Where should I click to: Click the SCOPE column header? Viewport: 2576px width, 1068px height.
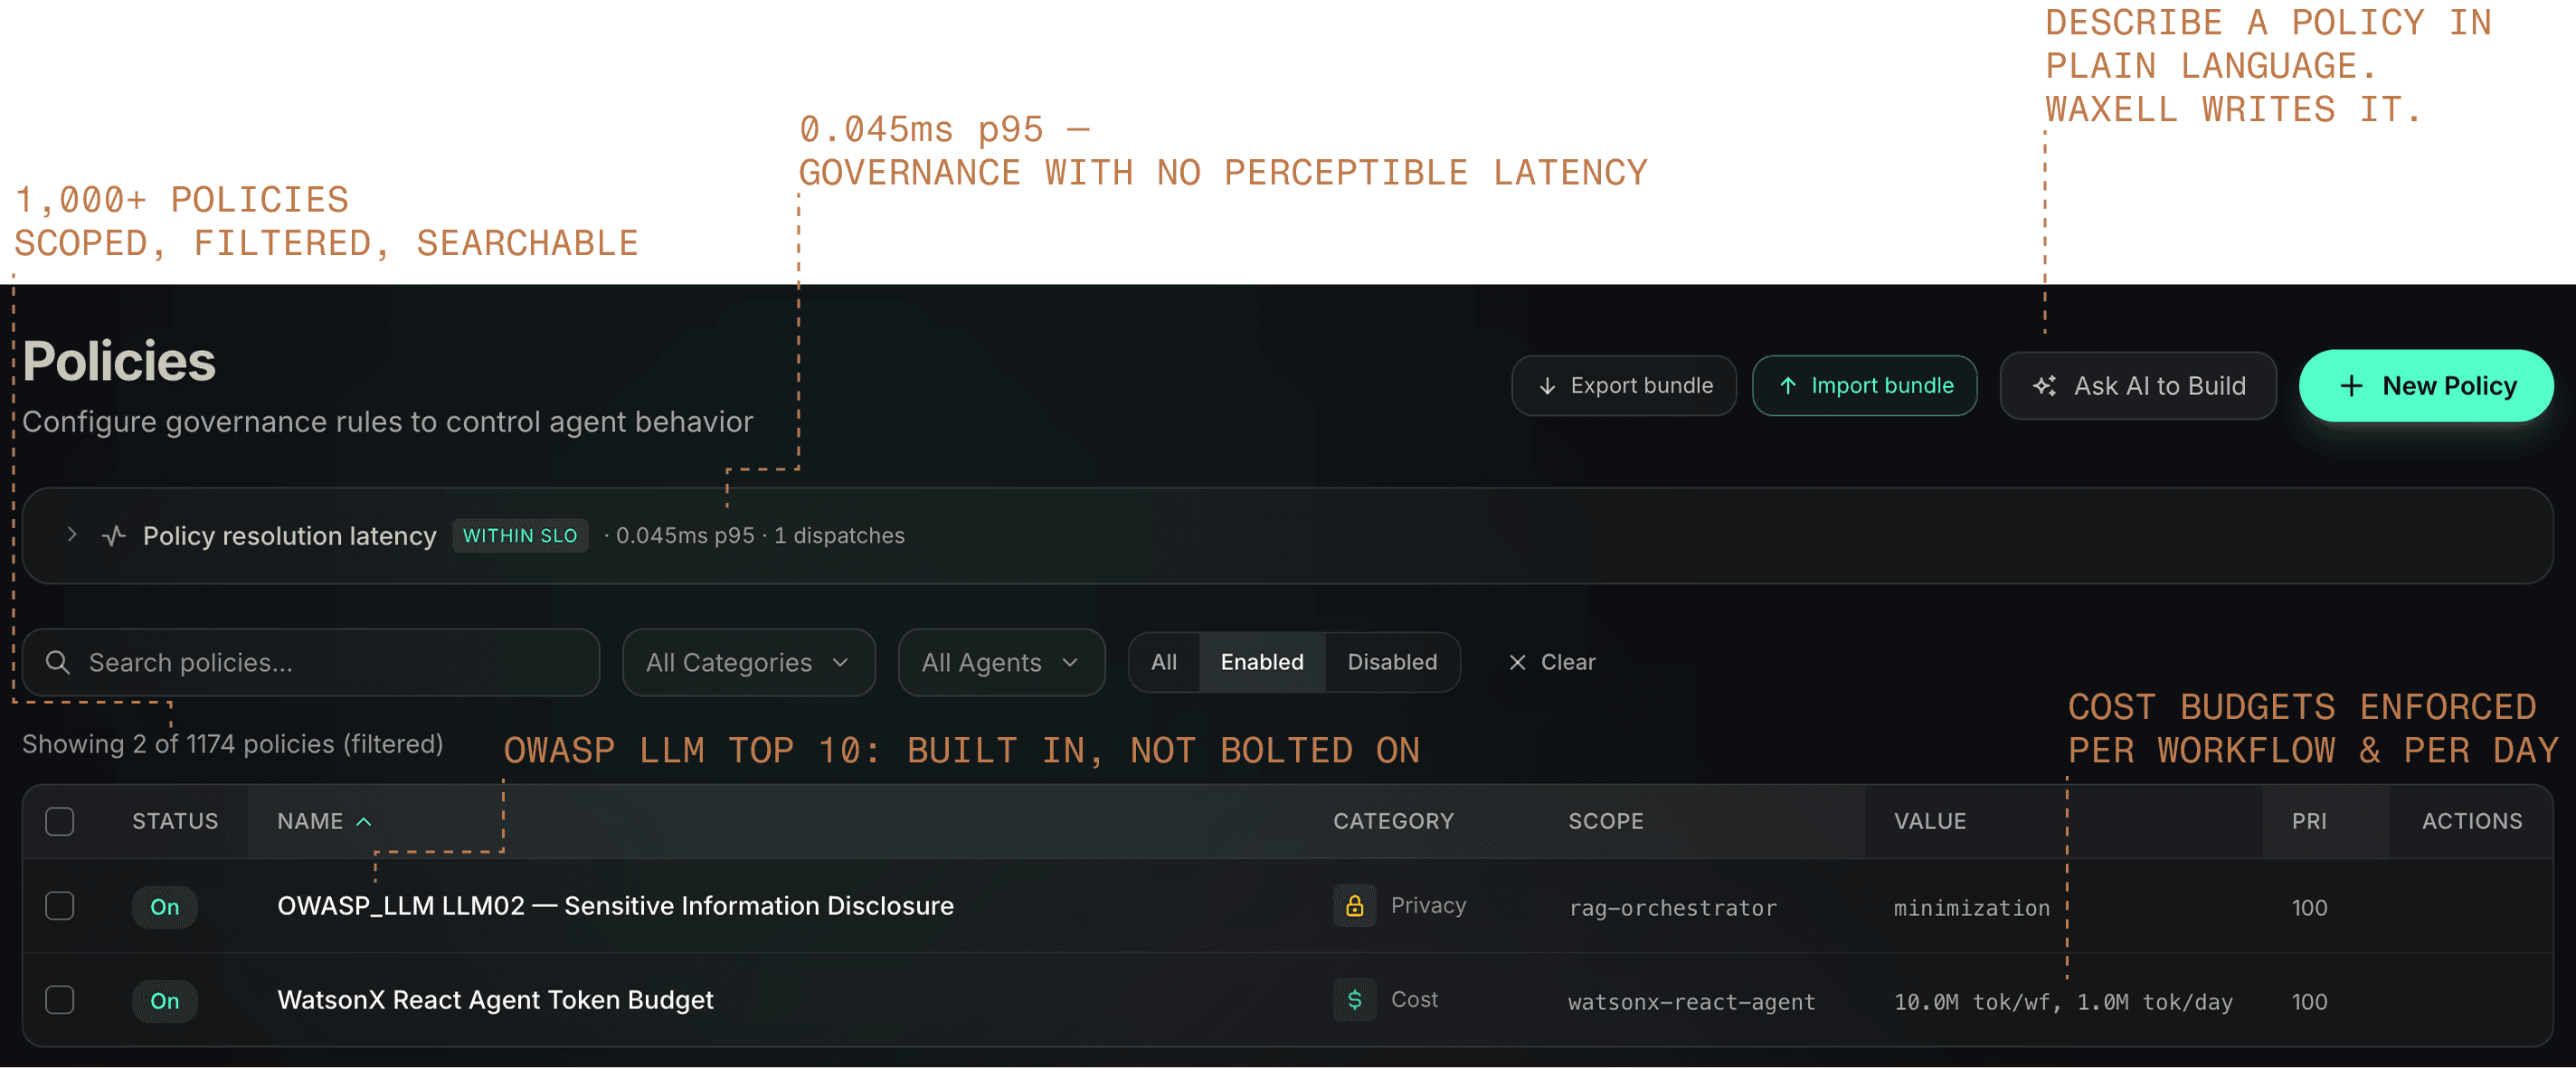(1606, 821)
